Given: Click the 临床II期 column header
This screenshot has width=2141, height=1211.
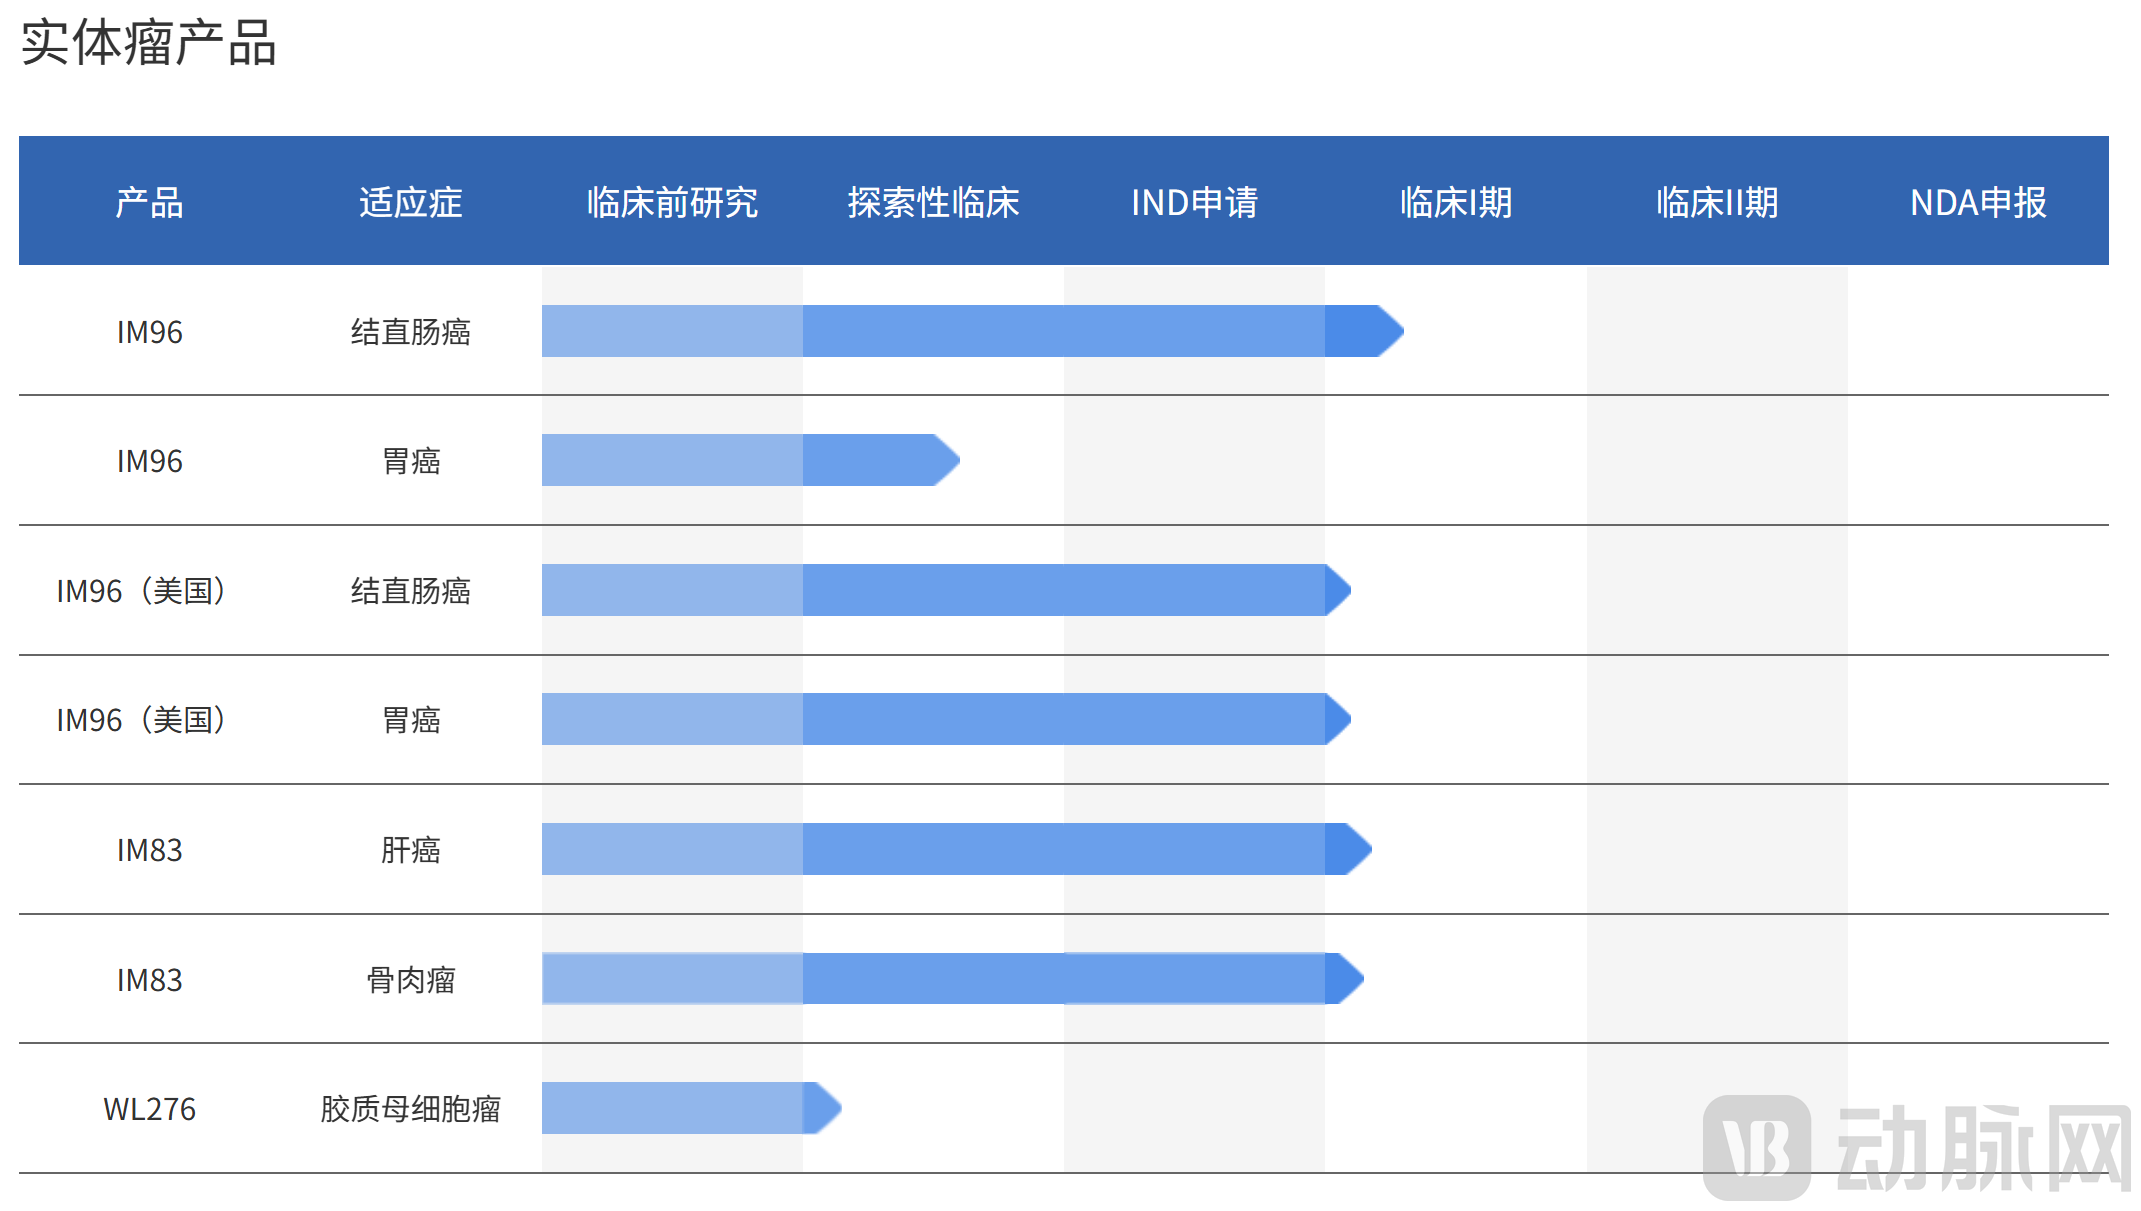Looking at the screenshot, I should coord(1716,202).
